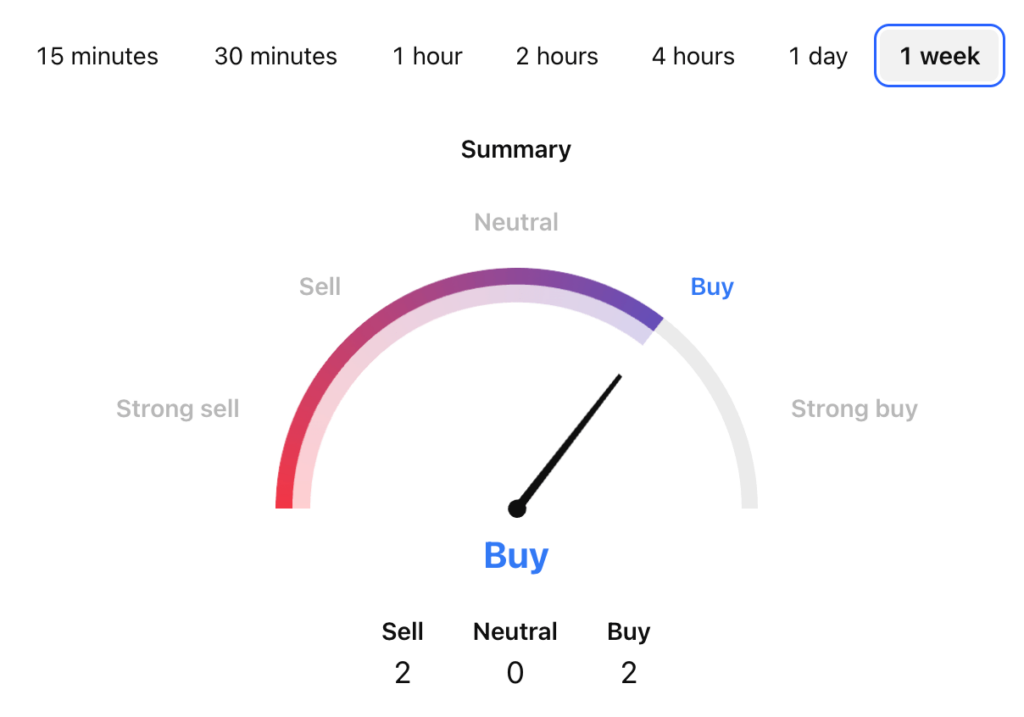The width and height of the screenshot is (1024, 717).
Task: Click the Strong sell gauge label
Action: [177, 408]
